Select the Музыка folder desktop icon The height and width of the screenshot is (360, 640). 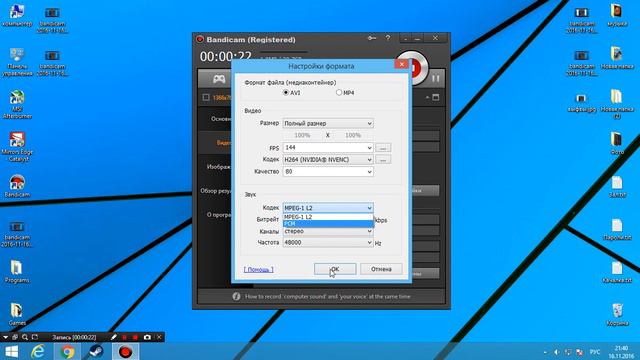point(617,15)
